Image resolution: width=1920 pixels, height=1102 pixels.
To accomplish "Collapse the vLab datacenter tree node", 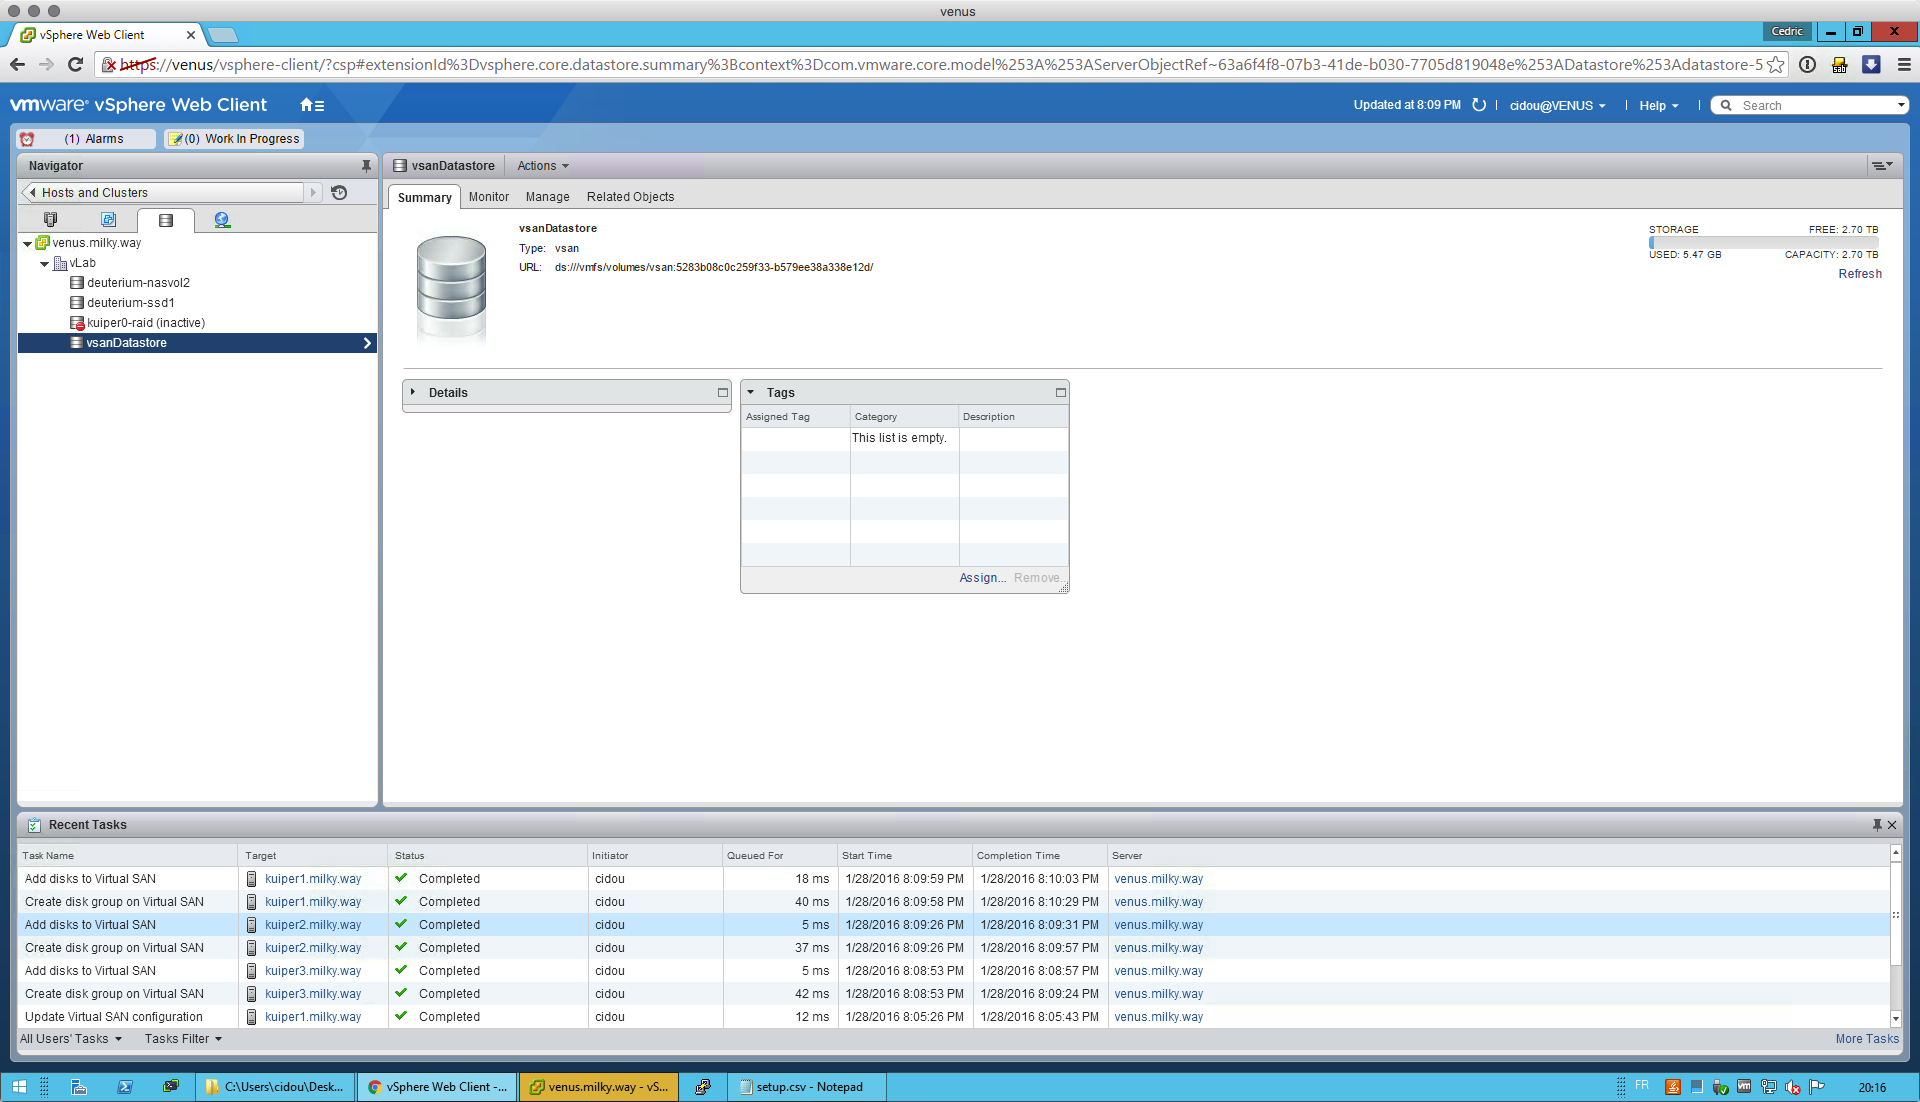I will 45,264.
